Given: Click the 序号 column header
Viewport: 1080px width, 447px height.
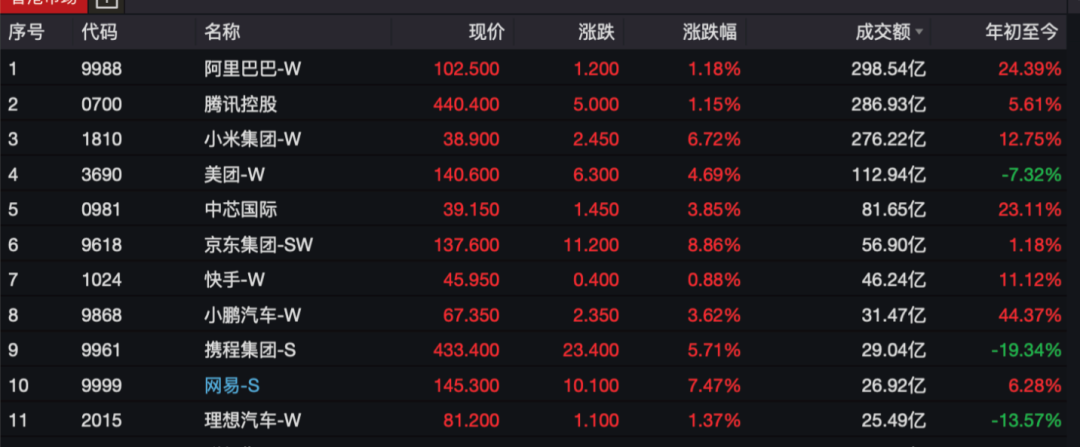Looking at the screenshot, I should pos(27,32).
